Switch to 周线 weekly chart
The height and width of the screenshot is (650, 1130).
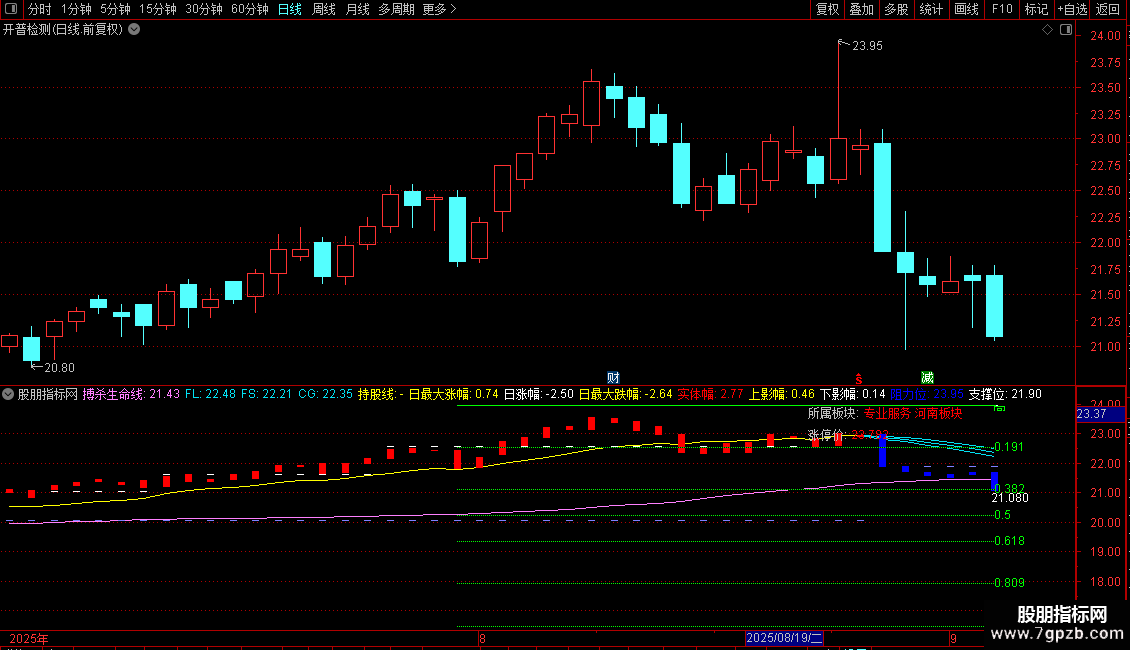click(x=324, y=9)
